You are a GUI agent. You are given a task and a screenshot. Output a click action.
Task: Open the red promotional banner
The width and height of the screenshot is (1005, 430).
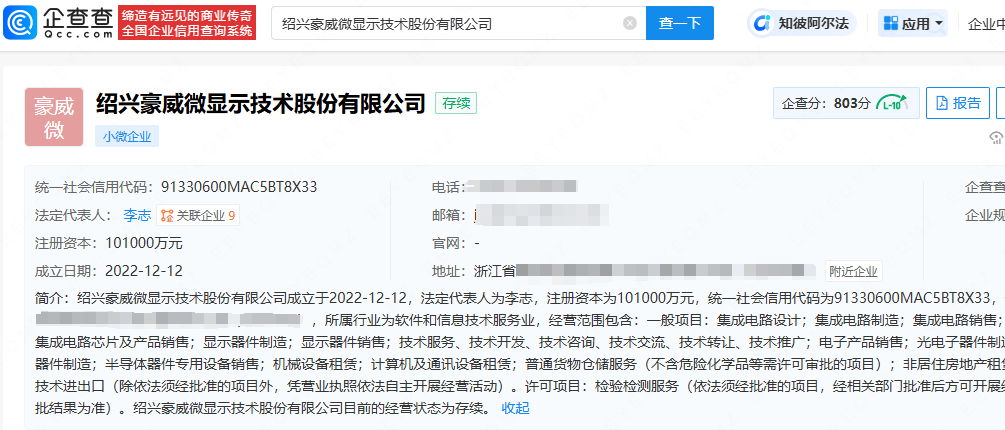(x=187, y=24)
